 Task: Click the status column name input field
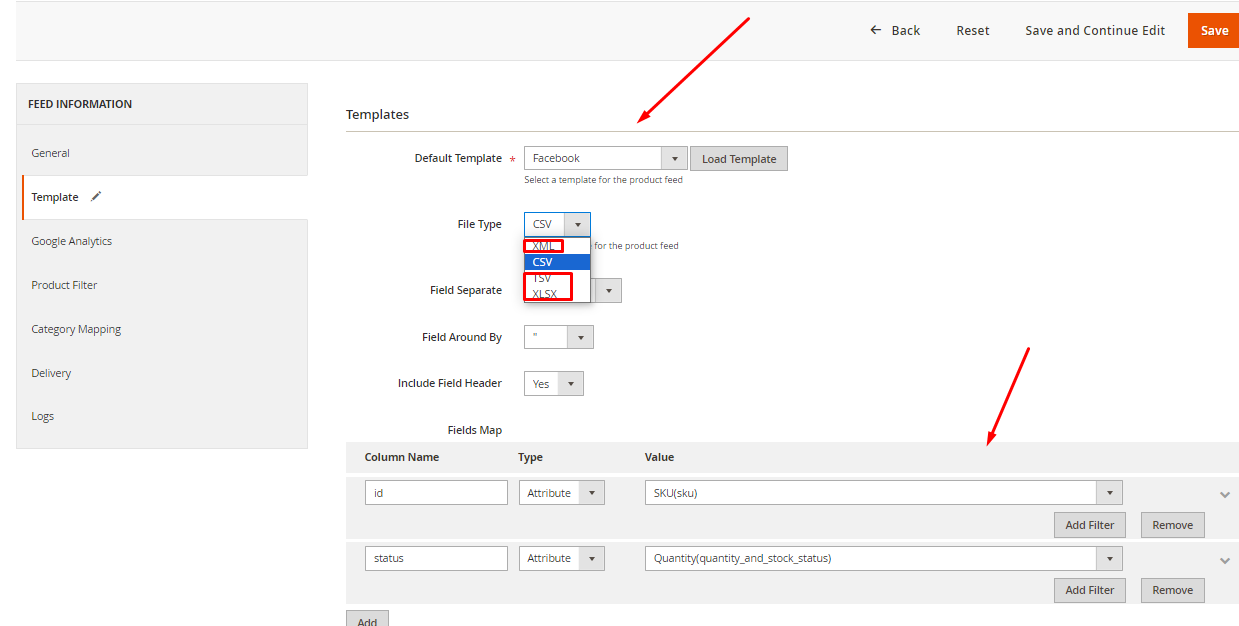pyautogui.click(x=436, y=558)
